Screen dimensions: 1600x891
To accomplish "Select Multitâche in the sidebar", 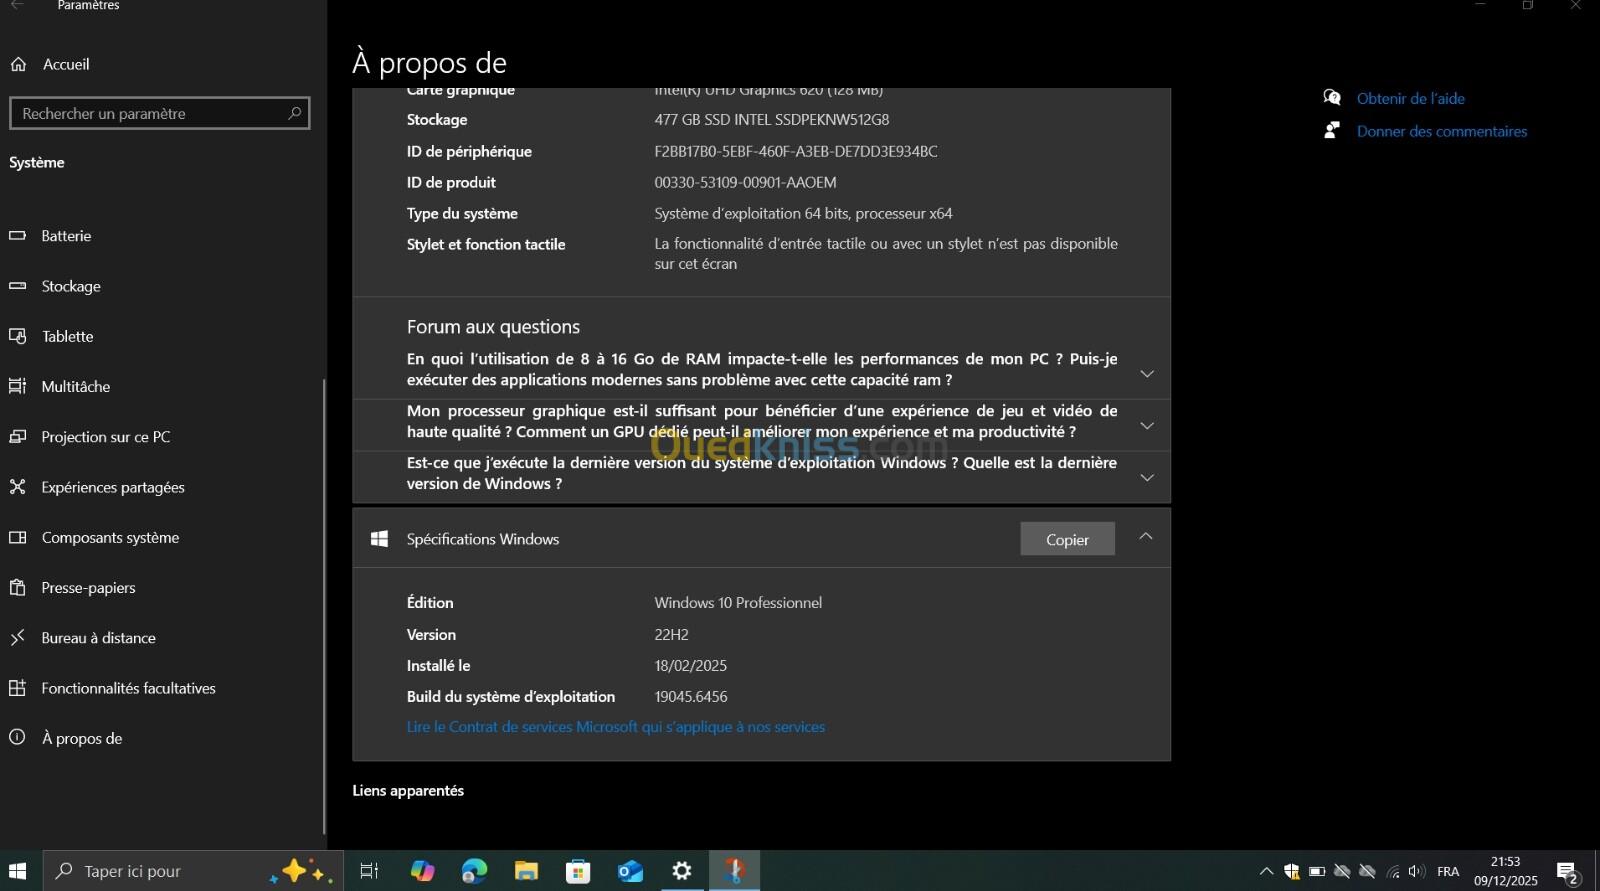I will [76, 386].
